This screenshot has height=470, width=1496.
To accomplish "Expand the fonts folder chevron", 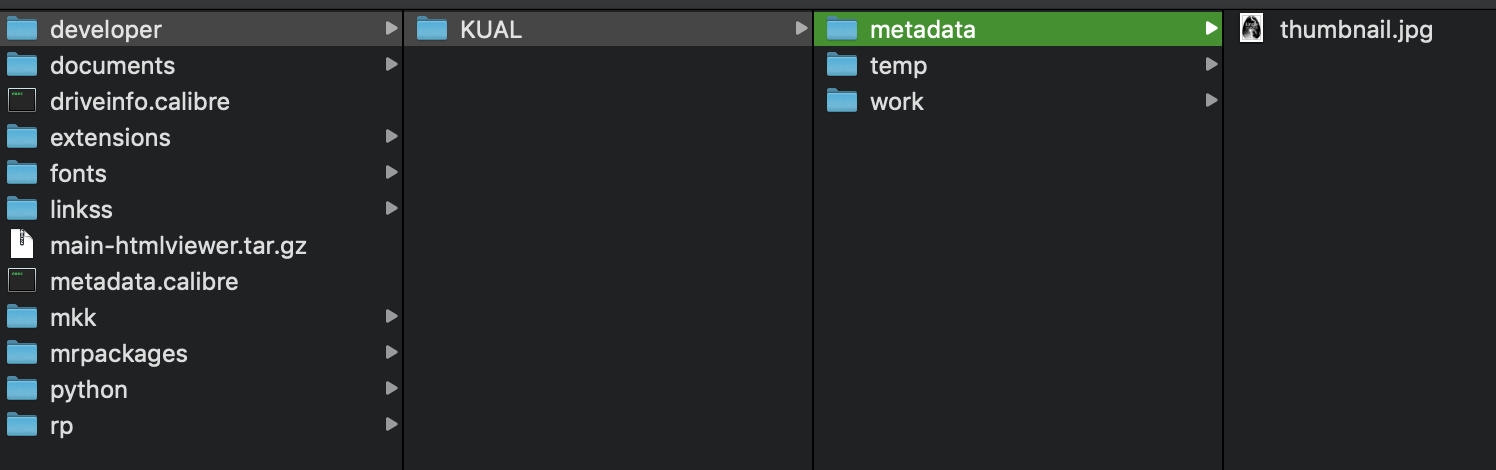I will click(391, 173).
